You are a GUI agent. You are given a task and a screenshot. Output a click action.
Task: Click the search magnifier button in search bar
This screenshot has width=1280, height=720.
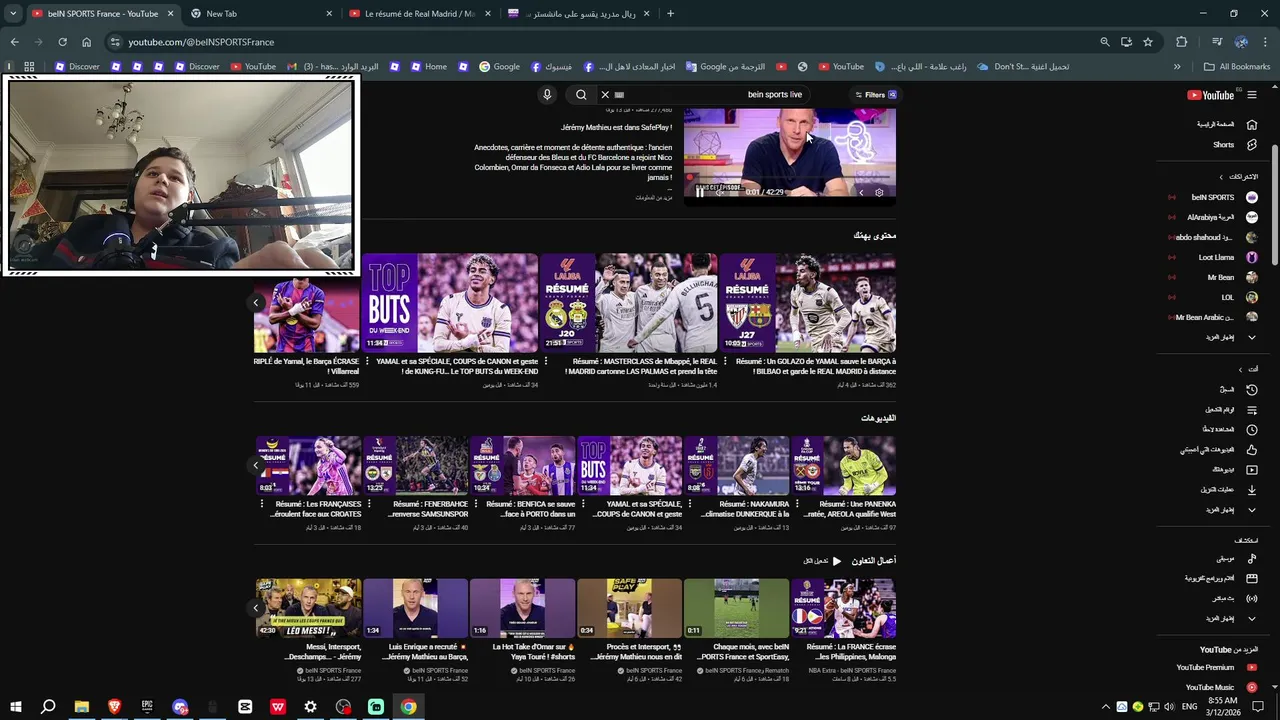[x=581, y=95]
